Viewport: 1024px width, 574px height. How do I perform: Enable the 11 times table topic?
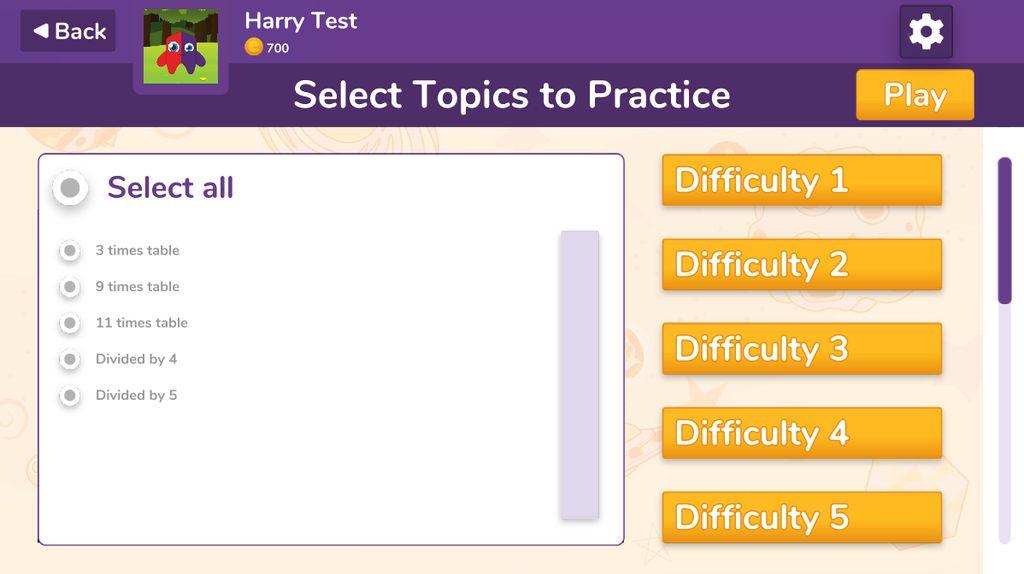tap(70, 323)
